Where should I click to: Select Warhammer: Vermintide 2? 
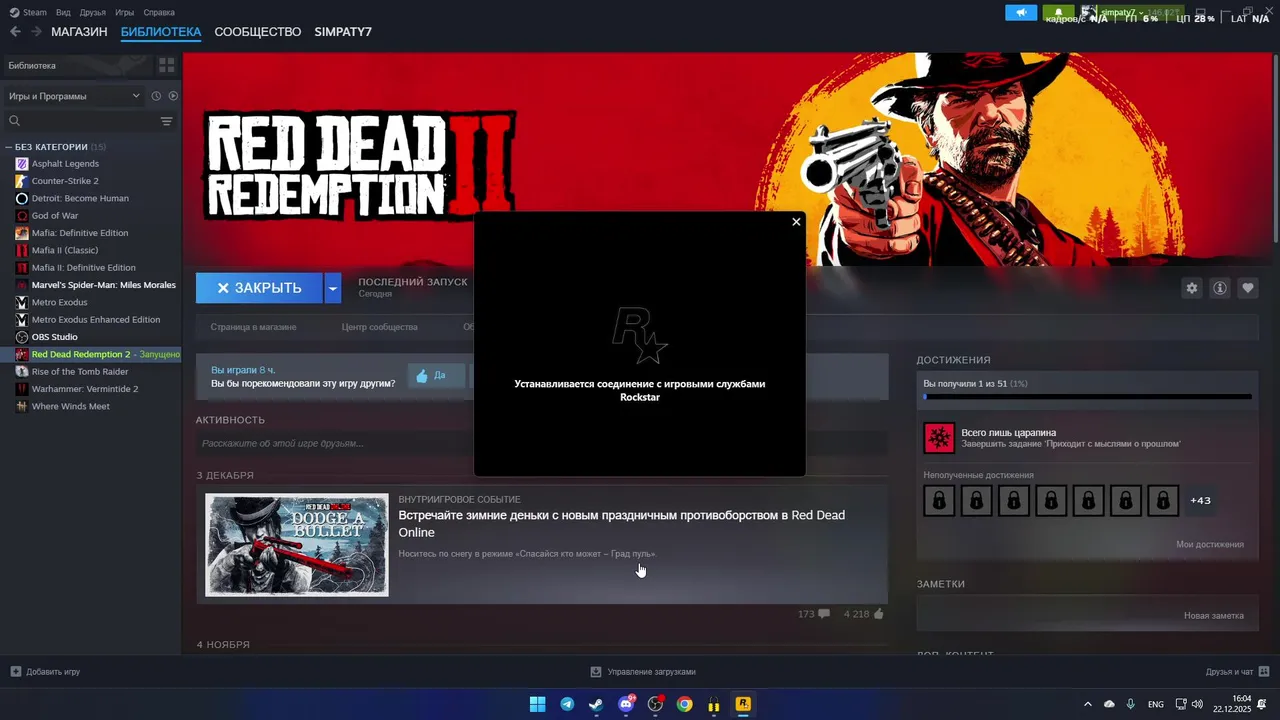[85, 389]
